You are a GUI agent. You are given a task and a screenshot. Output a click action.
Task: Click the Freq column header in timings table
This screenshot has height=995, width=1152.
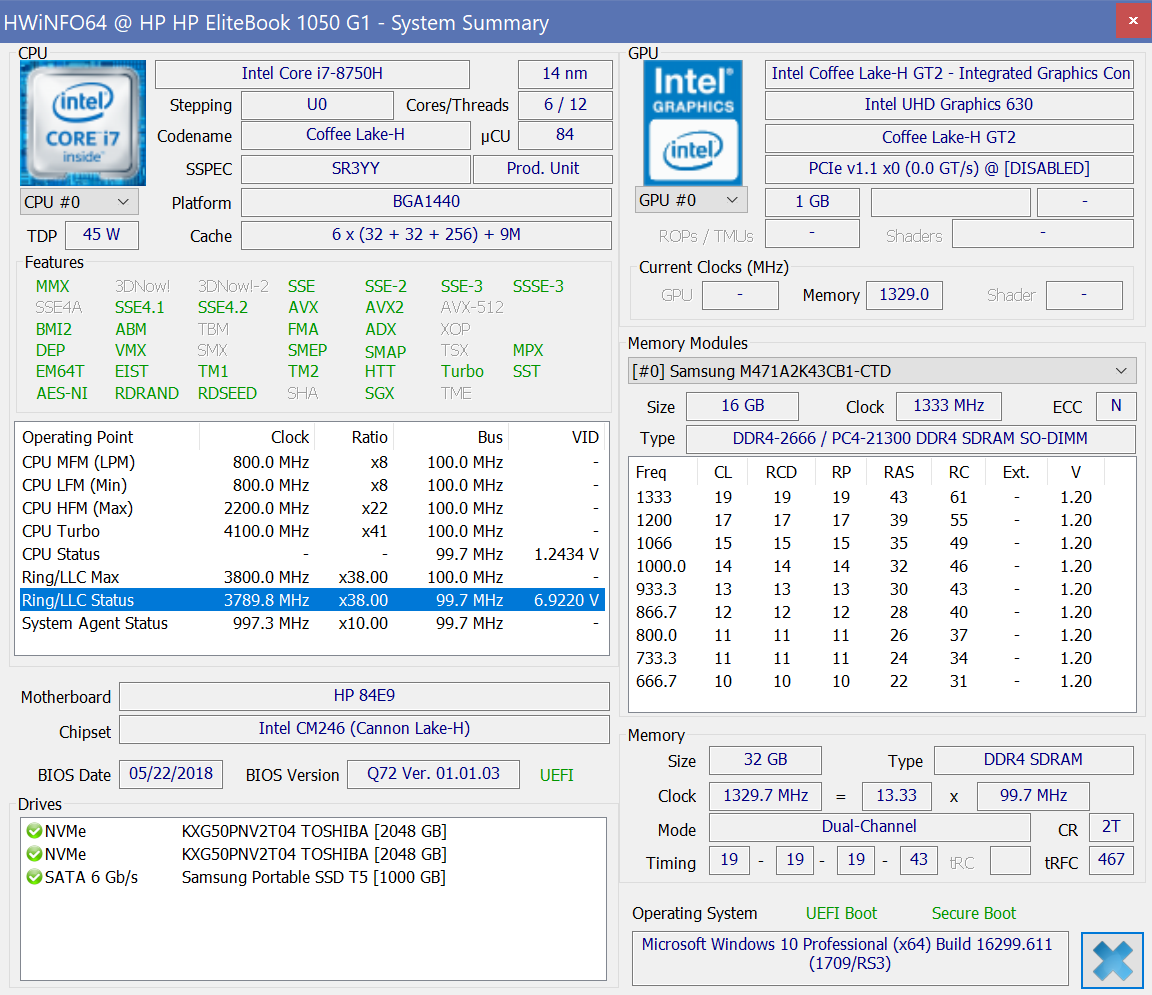[651, 472]
